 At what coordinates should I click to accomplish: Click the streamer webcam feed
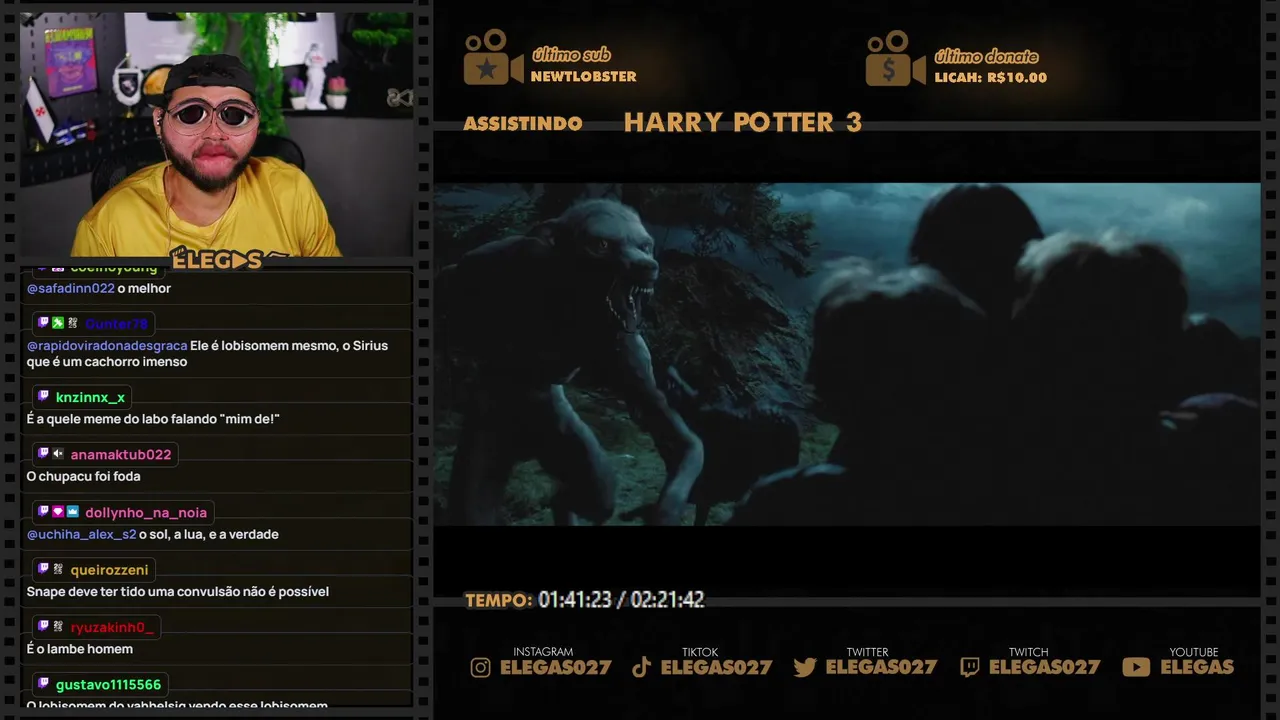pyautogui.click(x=216, y=135)
